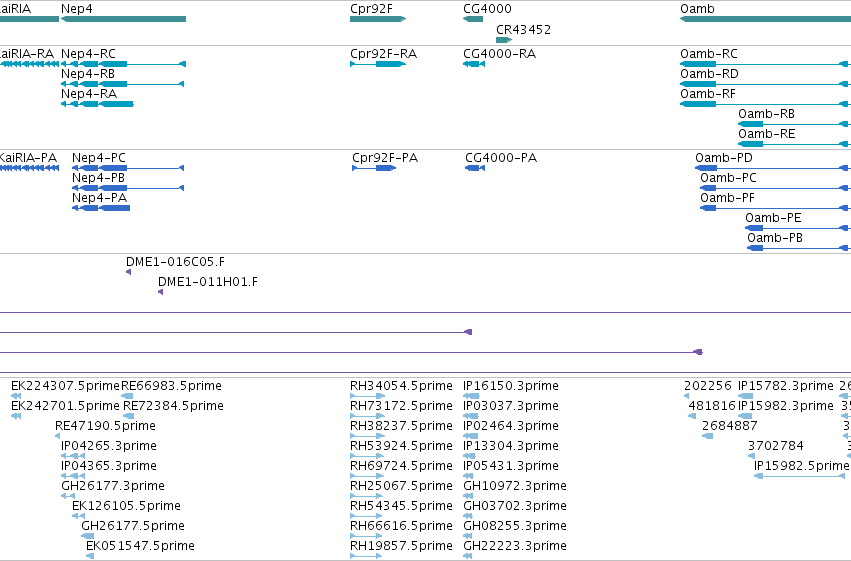This screenshot has width=851, height=561.
Task: Click the CG4000-RA transcript glyph
Action: (474, 64)
